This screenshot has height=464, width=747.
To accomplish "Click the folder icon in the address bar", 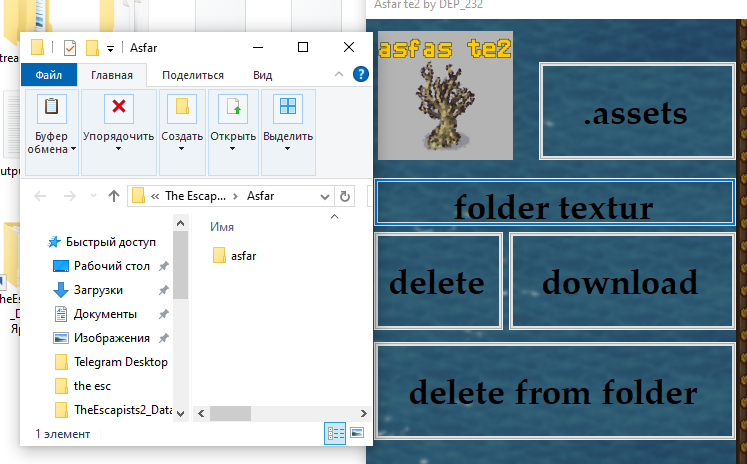I will tap(138, 196).
